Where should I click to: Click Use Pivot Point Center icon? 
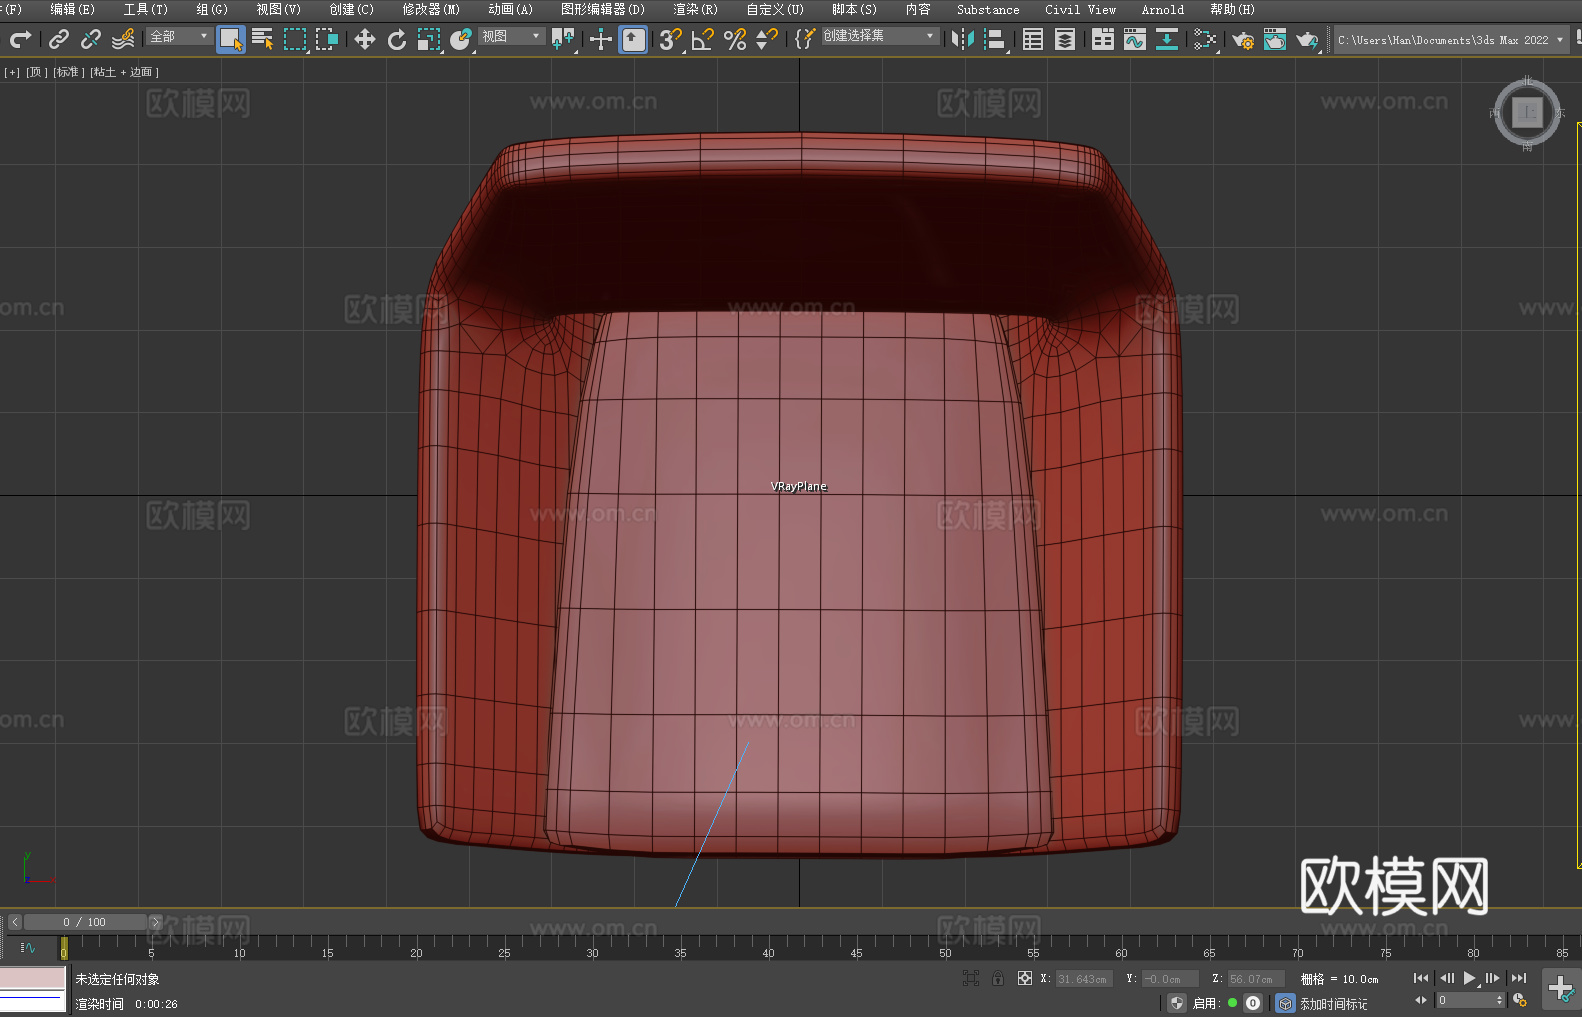(563, 39)
